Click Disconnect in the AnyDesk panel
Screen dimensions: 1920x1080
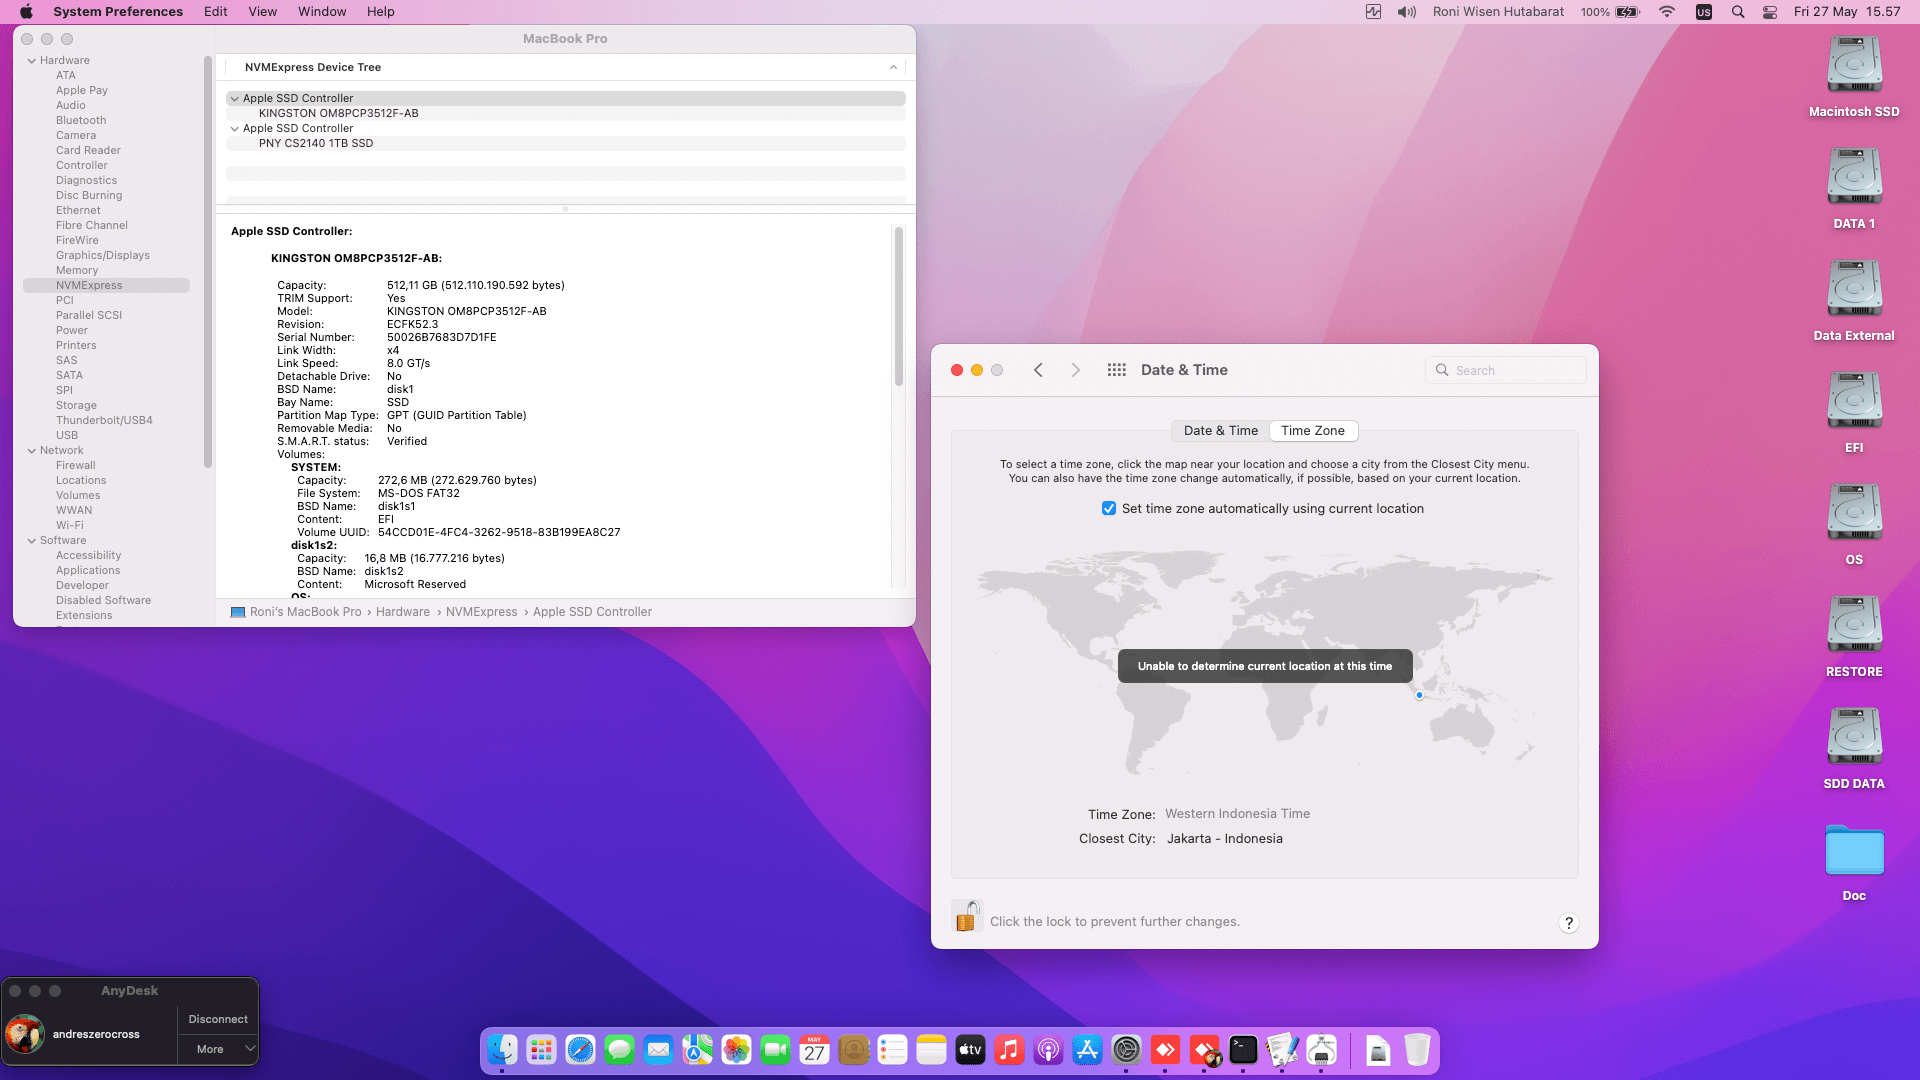pos(218,1020)
